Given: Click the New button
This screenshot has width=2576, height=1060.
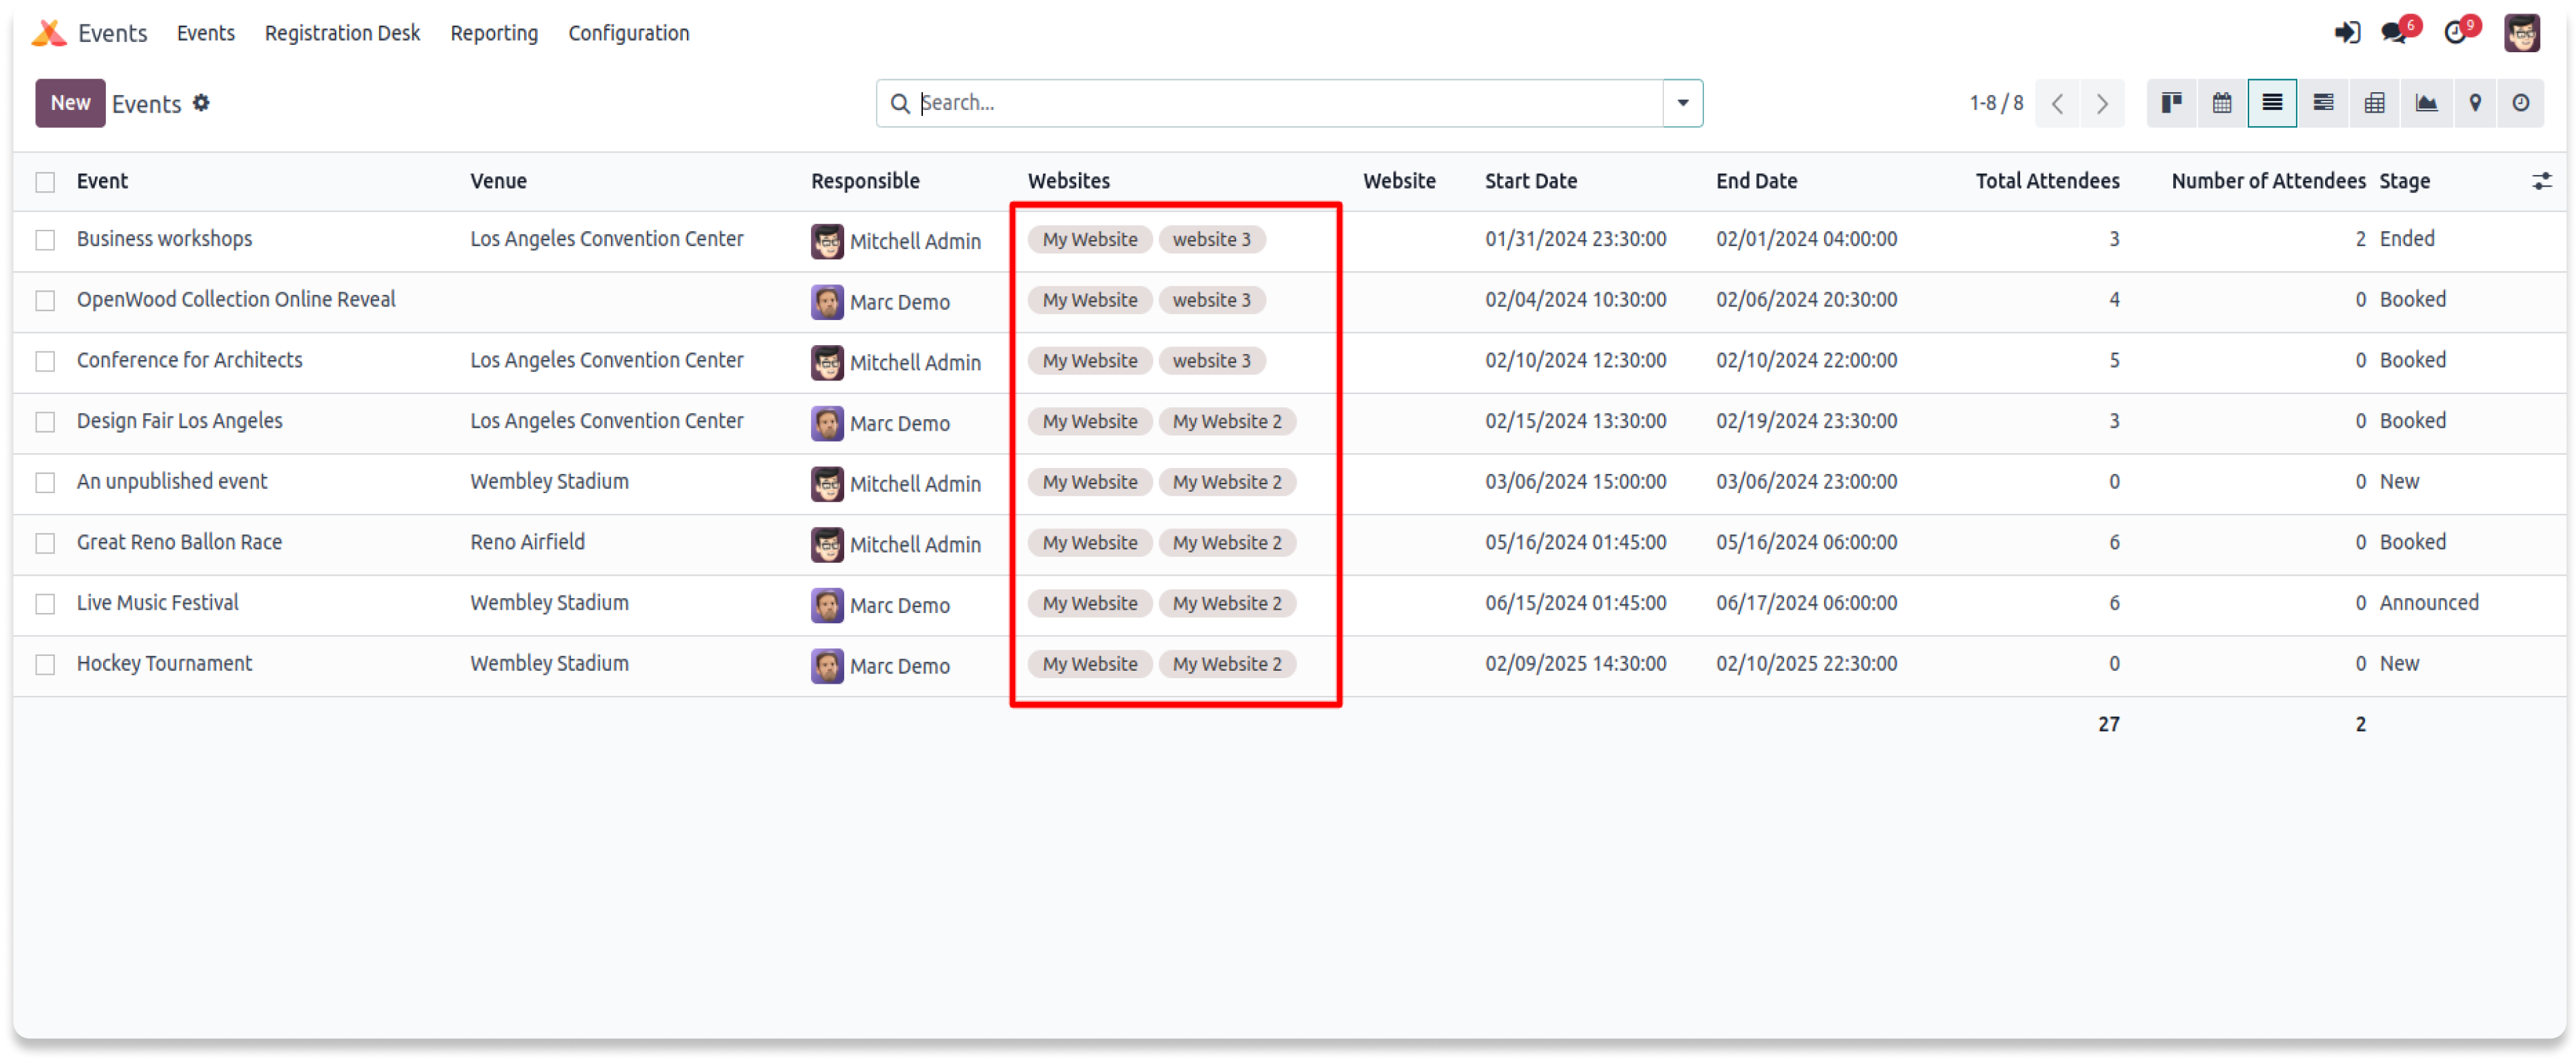Looking at the screenshot, I should click(70, 103).
